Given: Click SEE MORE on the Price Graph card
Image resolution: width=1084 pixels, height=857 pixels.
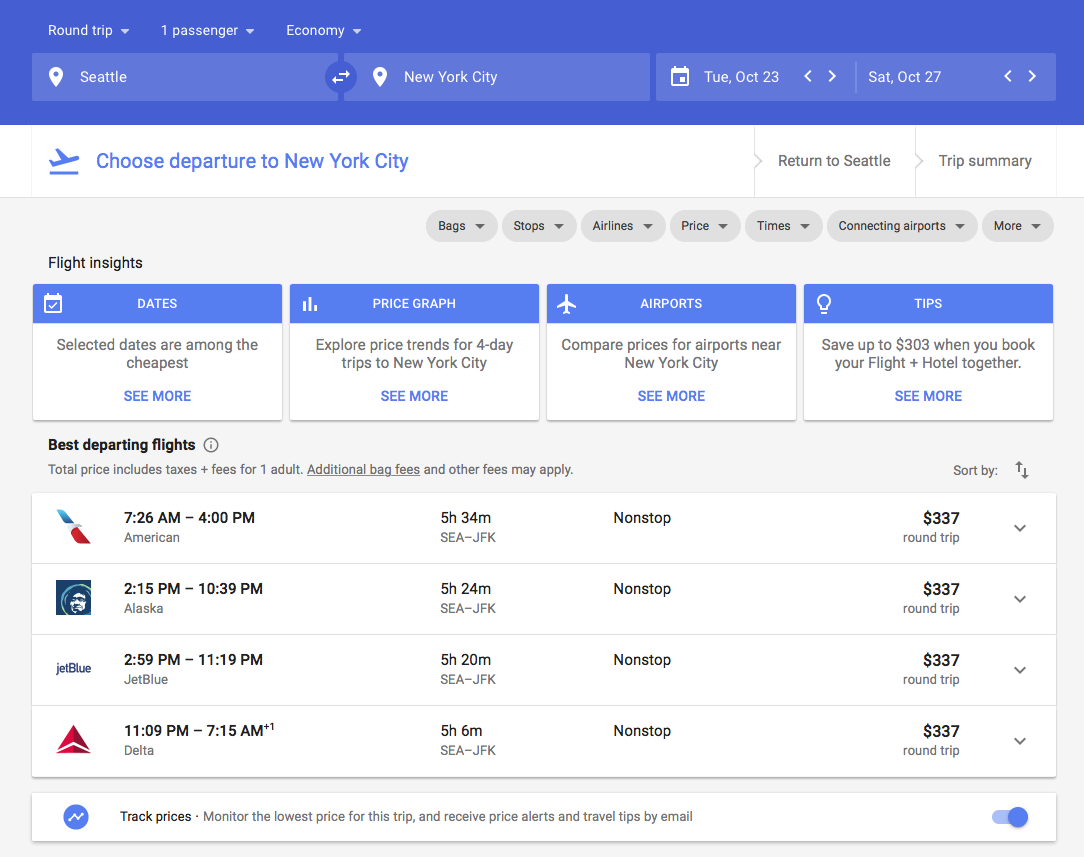Looking at the screenshot, I should coord(414,396).
